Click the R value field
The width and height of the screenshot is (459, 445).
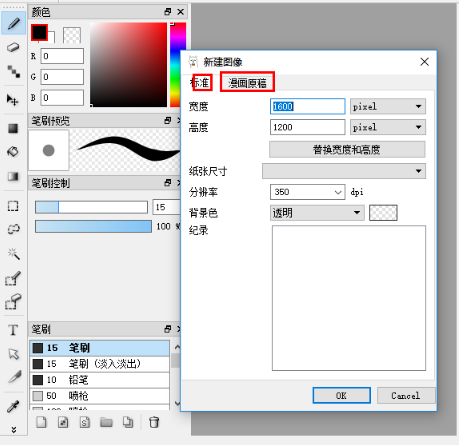coord(62,56)
